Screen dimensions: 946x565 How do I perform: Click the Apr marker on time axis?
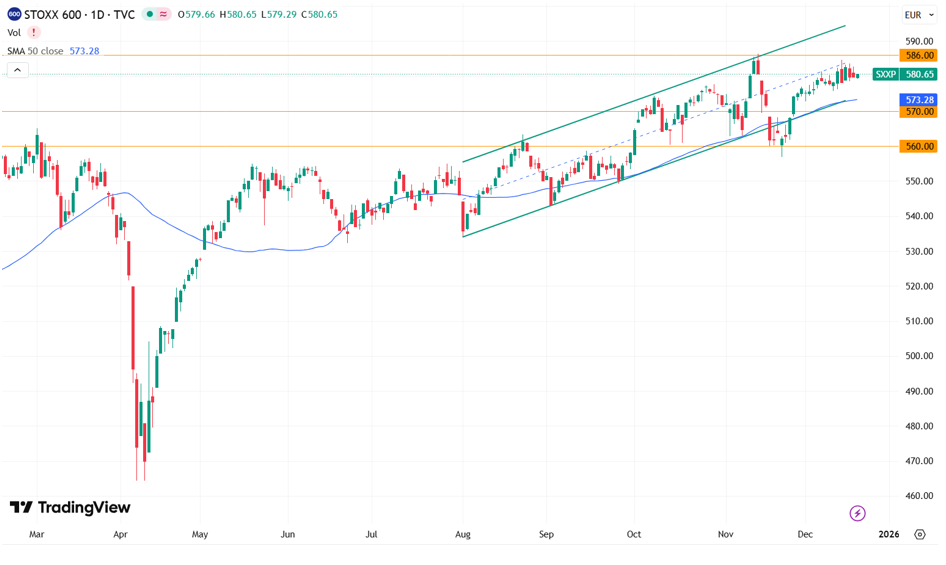tap(120, 534)
